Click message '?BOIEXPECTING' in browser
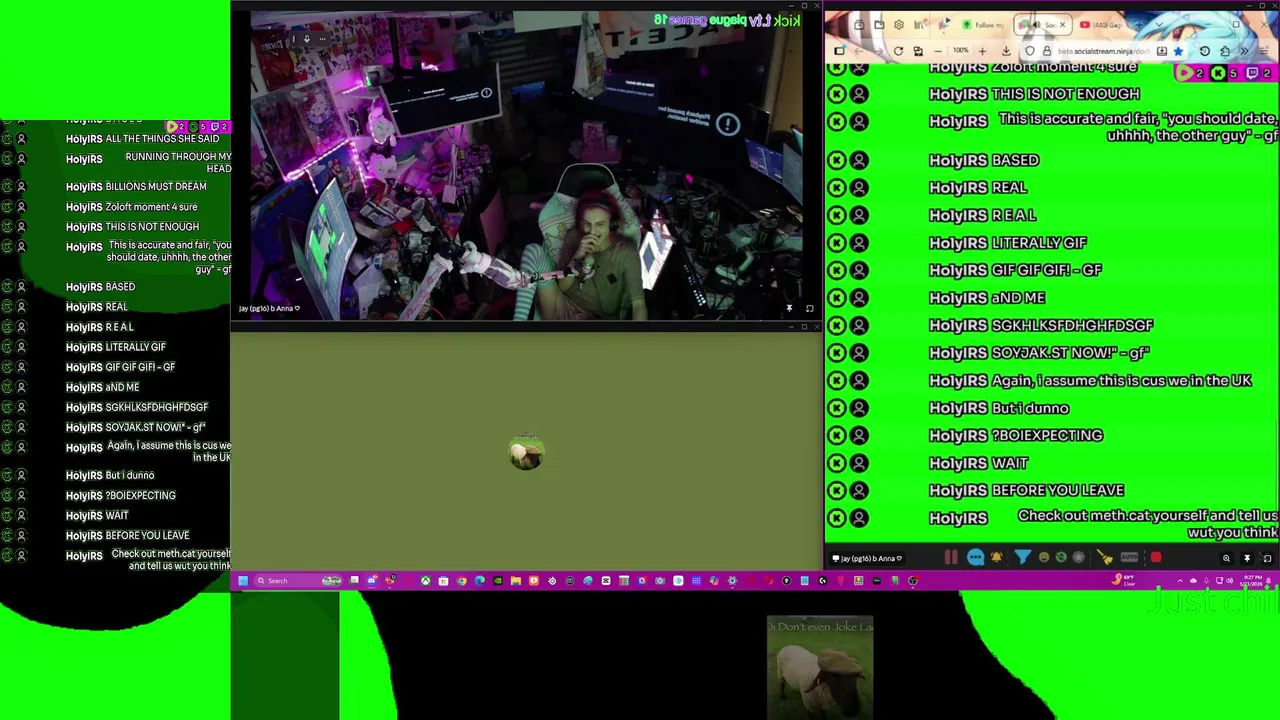This screenshot has height=720, width=1280. coord(1046,435)
